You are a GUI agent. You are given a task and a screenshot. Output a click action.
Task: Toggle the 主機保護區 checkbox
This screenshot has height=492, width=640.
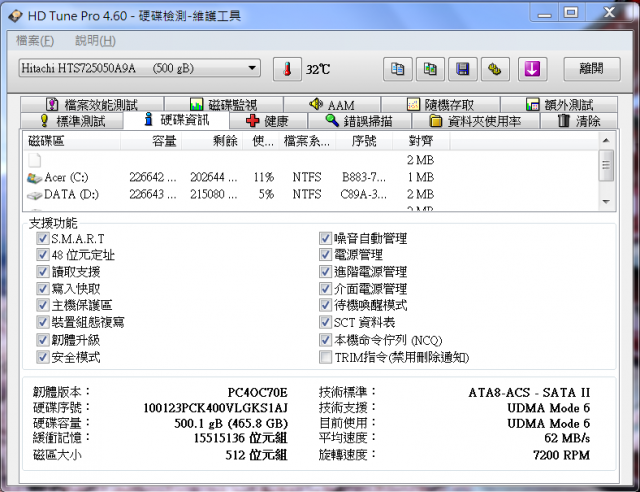pyautogui.click(x=42, y=305)
